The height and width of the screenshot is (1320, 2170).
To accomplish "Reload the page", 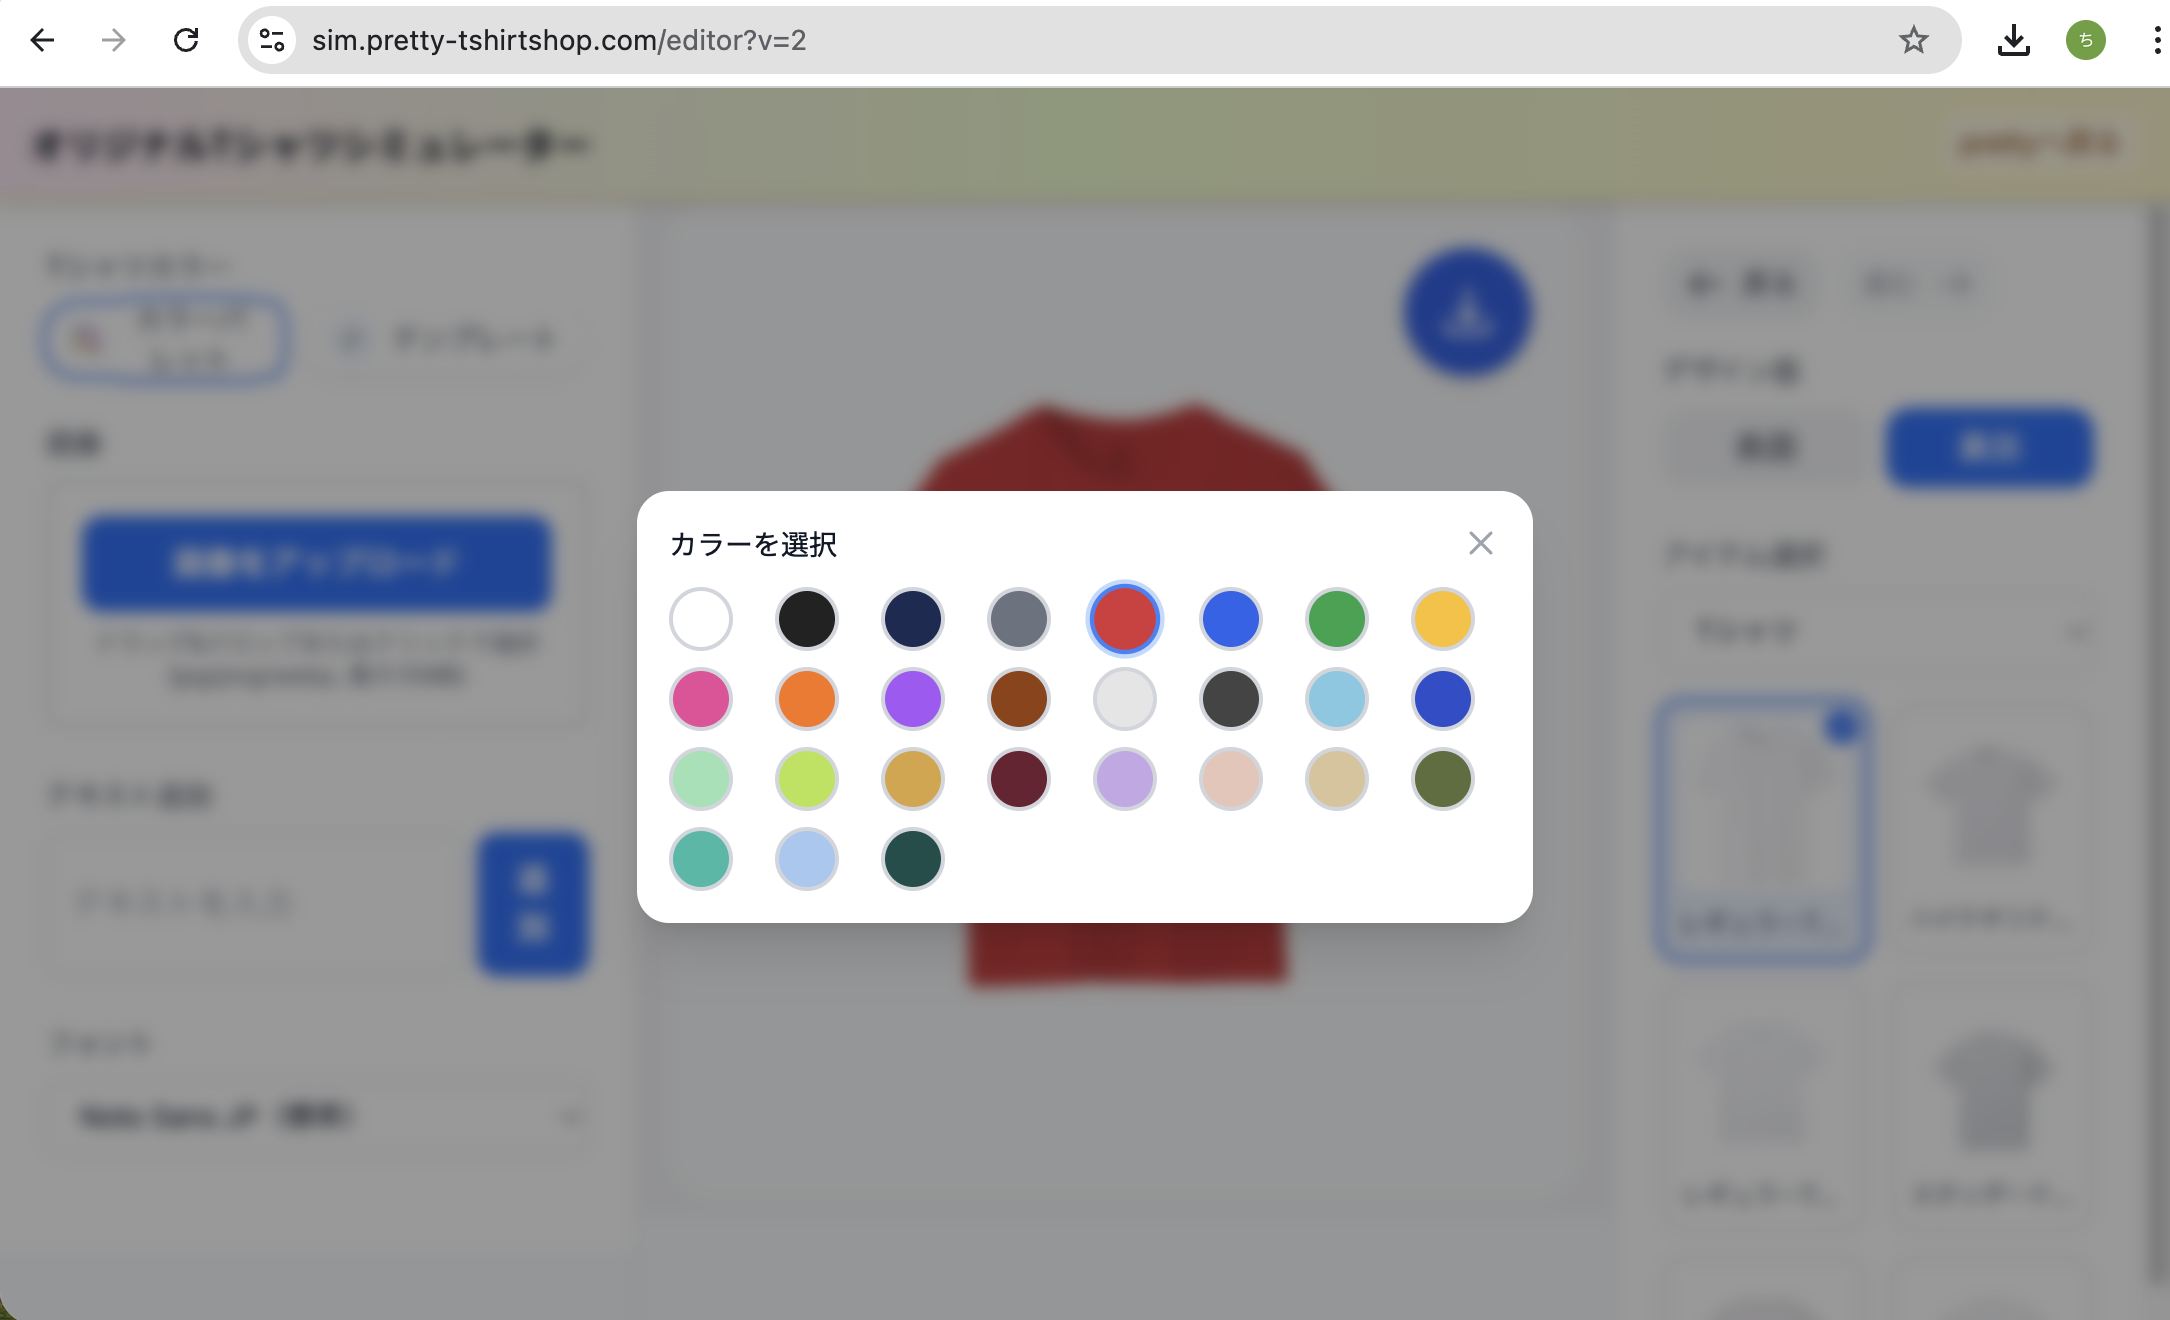I will pyautogui.click(x=186, y=40).
